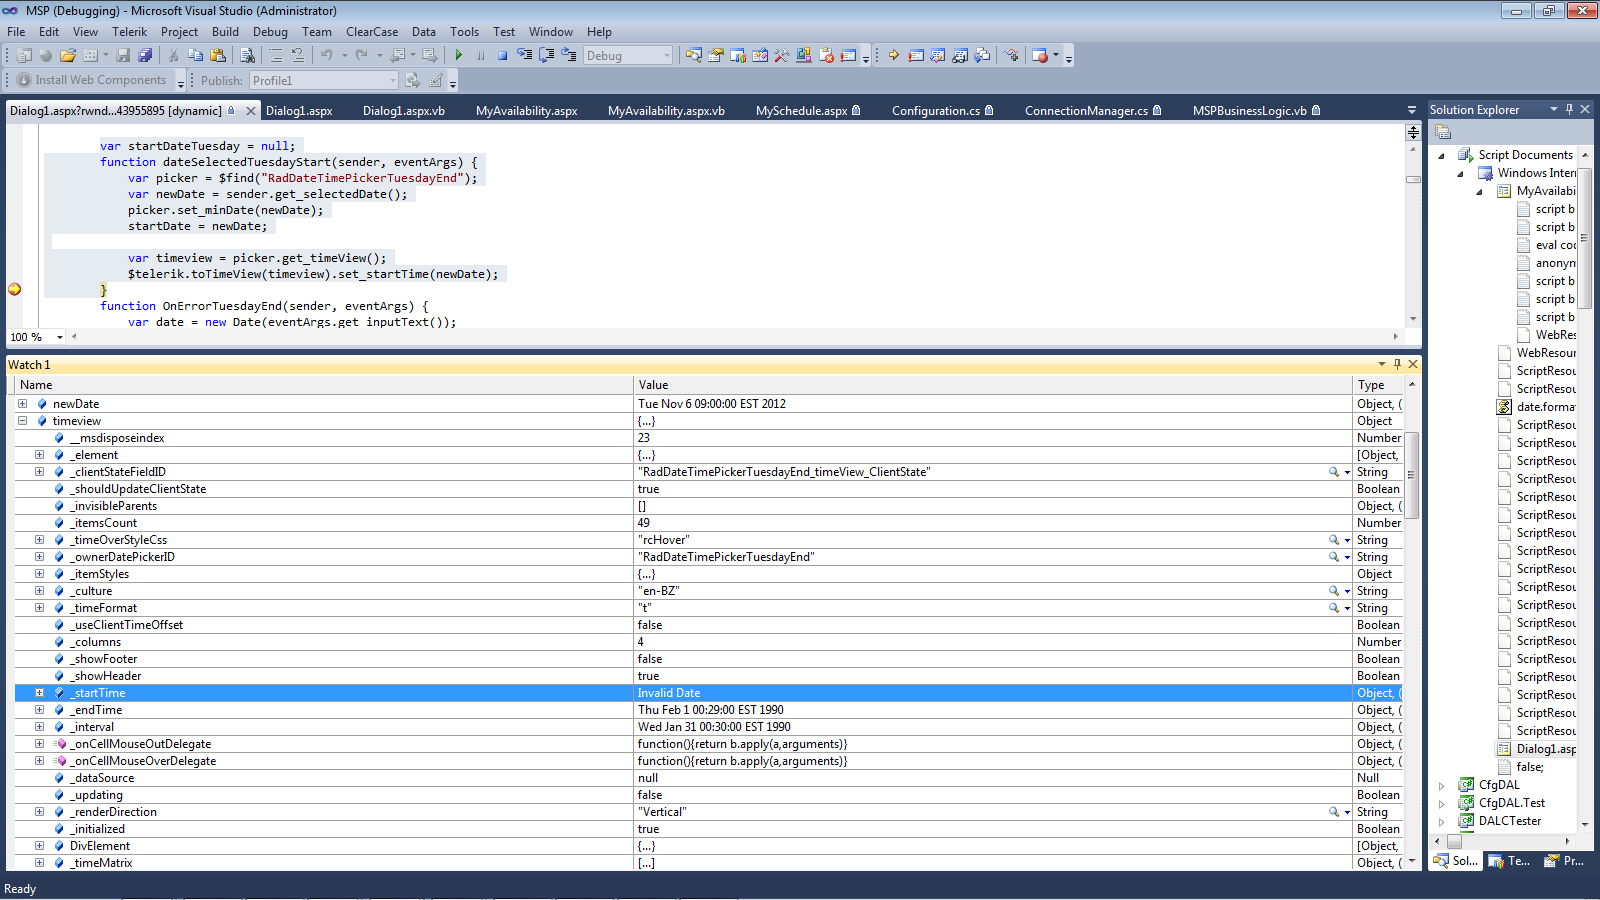1600x900 pixels.
Task: Collapse the timeview watch variable
Action: tap(22, 421)
